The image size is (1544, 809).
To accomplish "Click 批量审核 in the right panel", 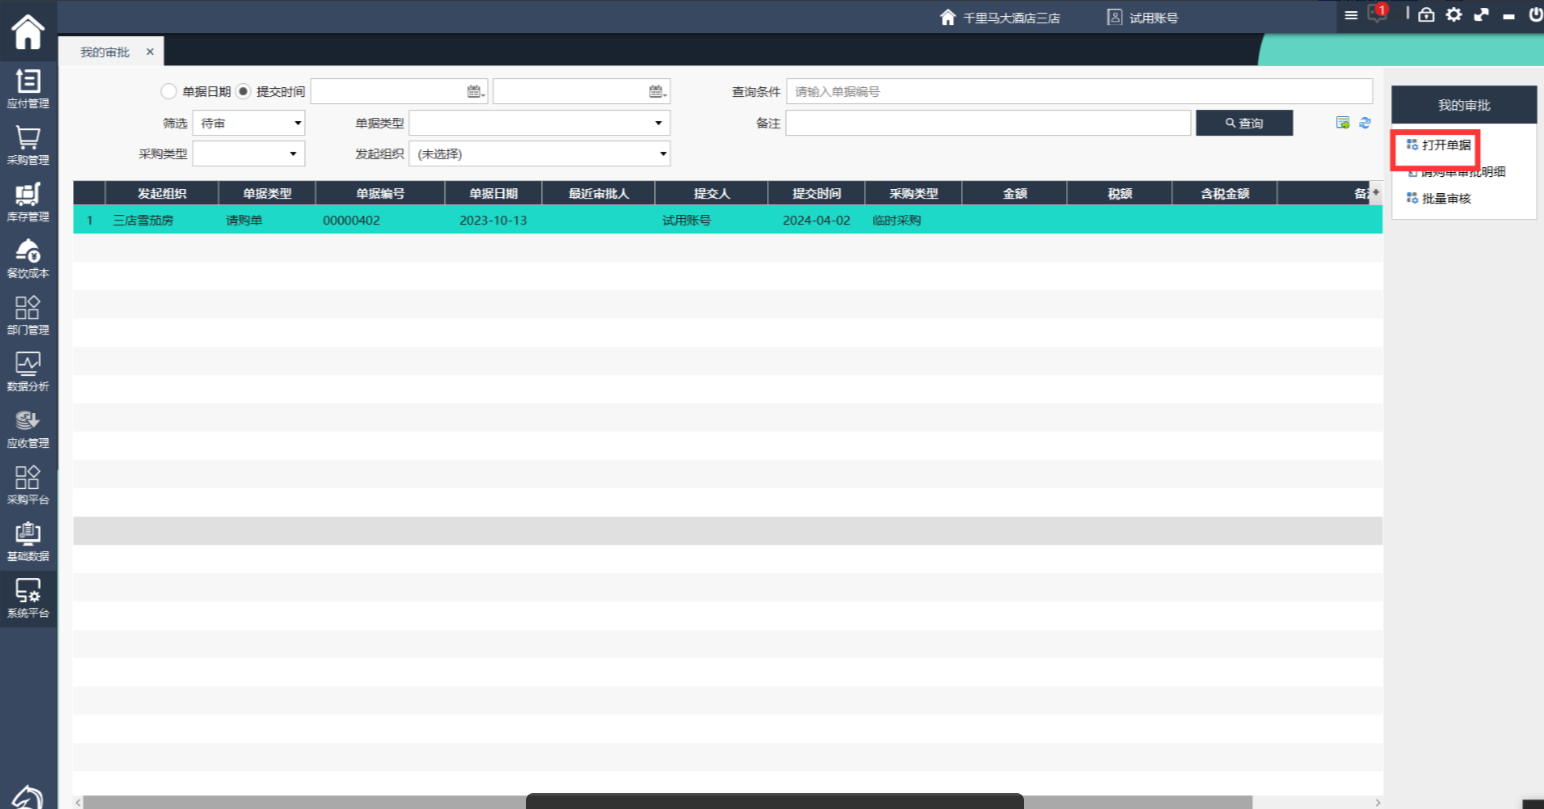I will tap(1446, 199).
